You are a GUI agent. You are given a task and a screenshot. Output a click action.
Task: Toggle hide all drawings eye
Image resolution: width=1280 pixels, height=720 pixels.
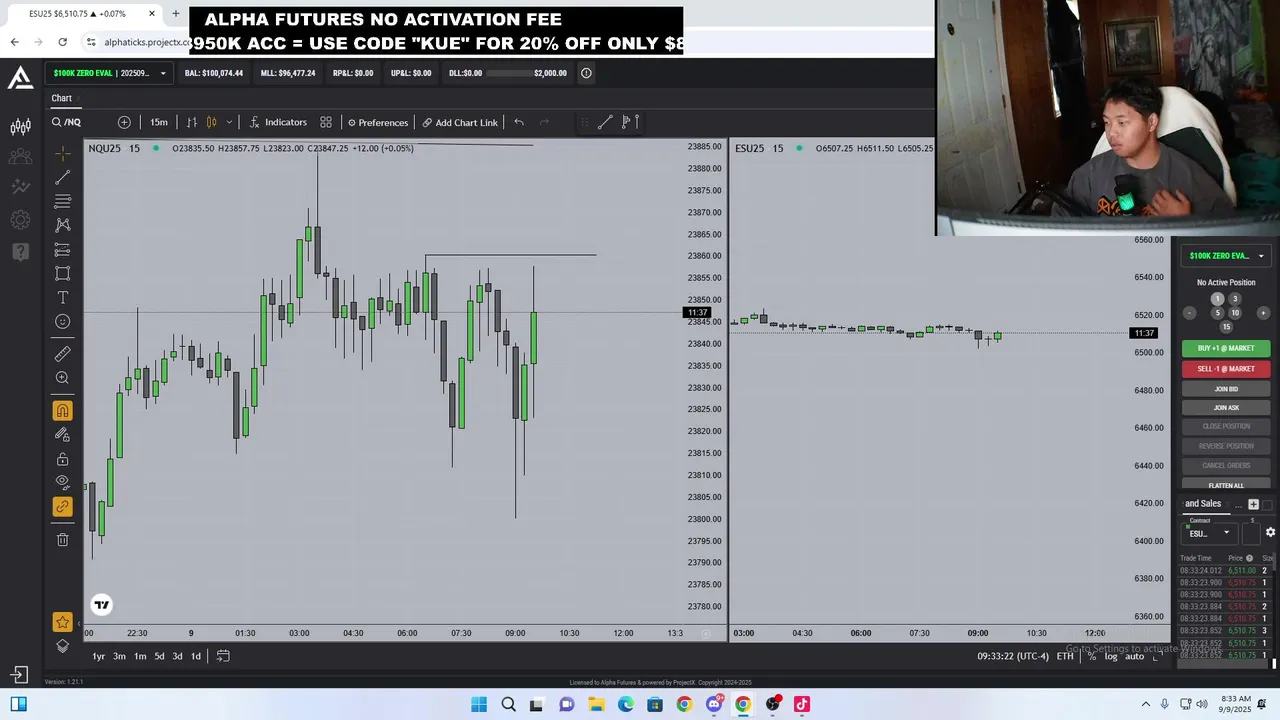(x=62, y=482)
